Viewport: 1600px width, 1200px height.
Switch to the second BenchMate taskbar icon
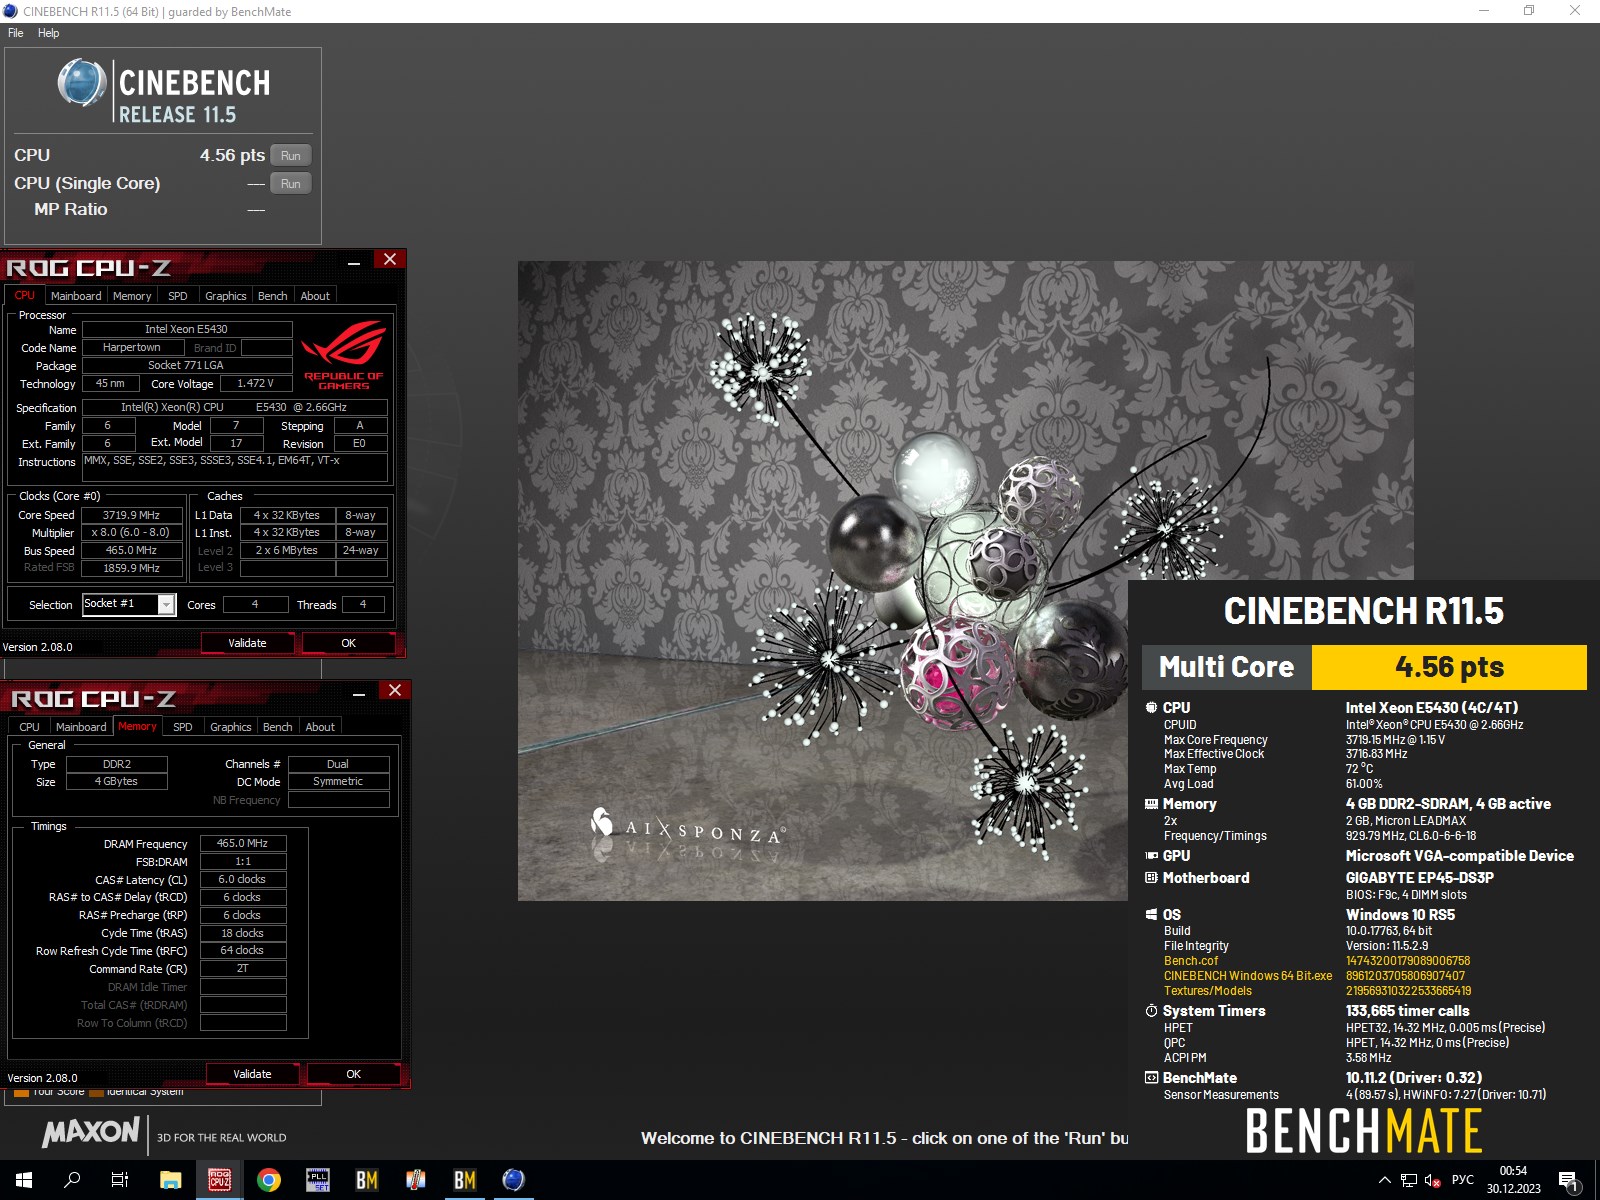click(x=465, y=1180)
